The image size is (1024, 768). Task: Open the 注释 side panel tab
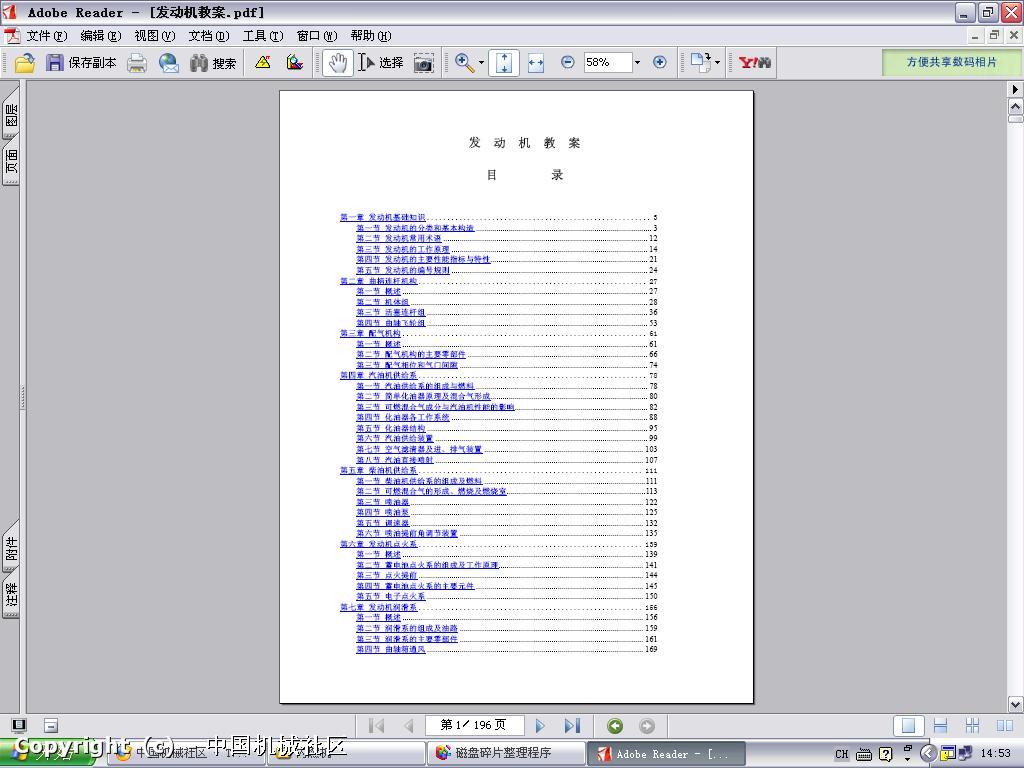coord(11,594)
